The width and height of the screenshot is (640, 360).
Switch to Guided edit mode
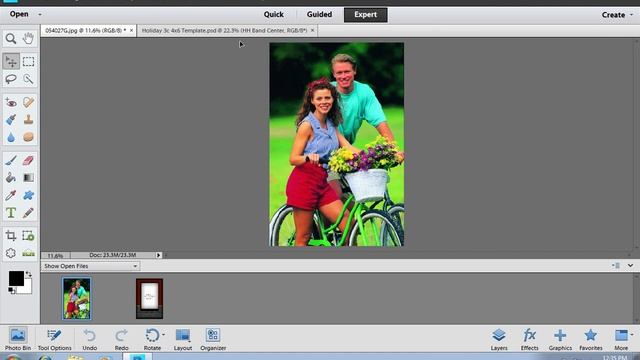tap(319, 15)
